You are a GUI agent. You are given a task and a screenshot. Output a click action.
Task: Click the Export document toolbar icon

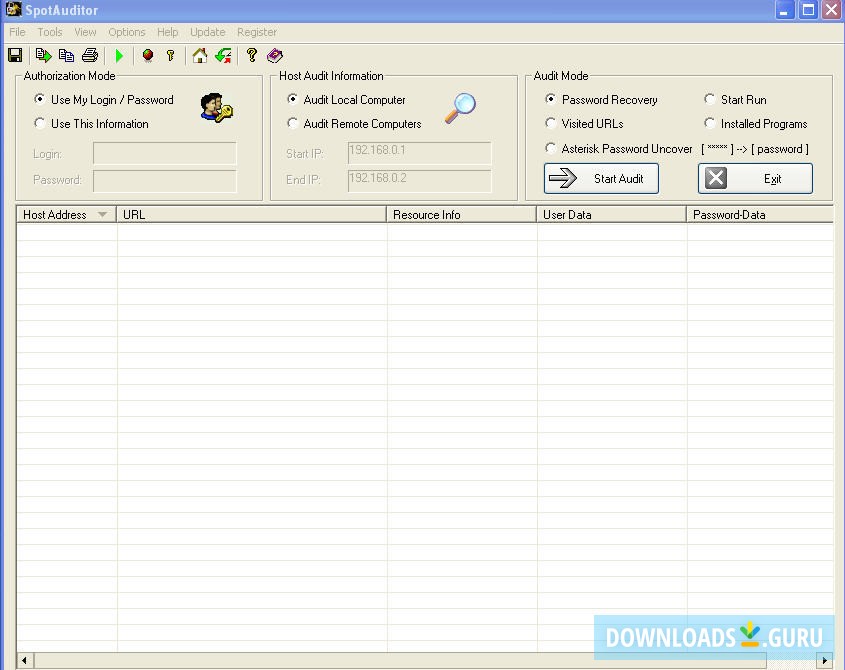click(43, 55)
